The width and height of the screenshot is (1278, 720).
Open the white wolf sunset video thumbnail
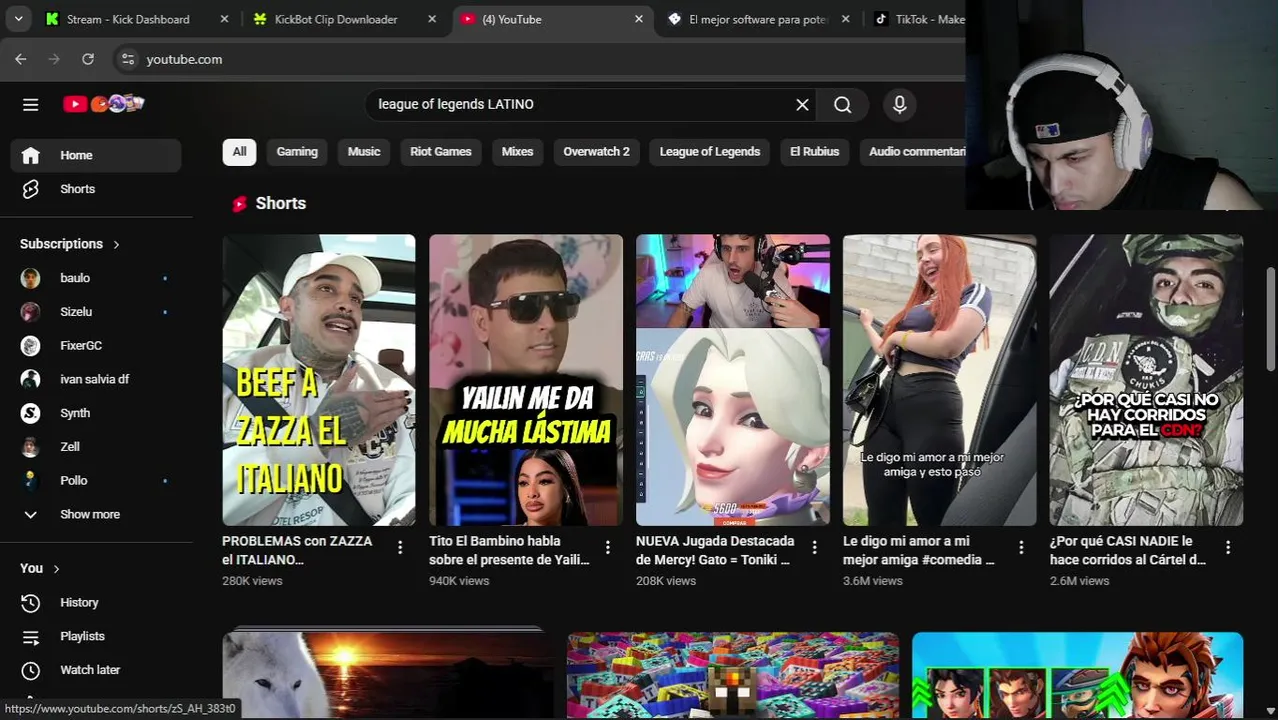click(388, 675)
